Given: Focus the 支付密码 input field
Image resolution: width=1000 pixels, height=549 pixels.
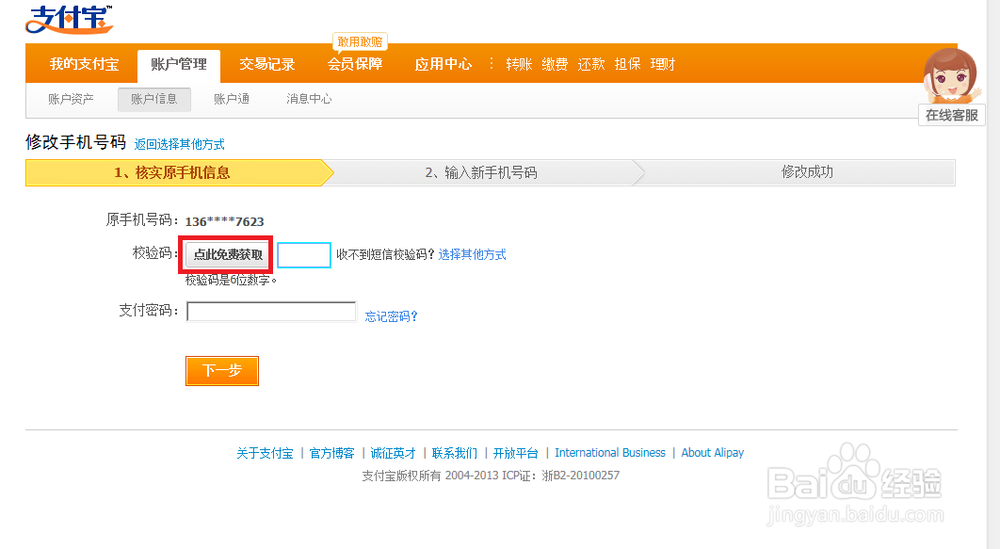Looking at the screenshot, I should pyautogui.click(x=271, y=311).
